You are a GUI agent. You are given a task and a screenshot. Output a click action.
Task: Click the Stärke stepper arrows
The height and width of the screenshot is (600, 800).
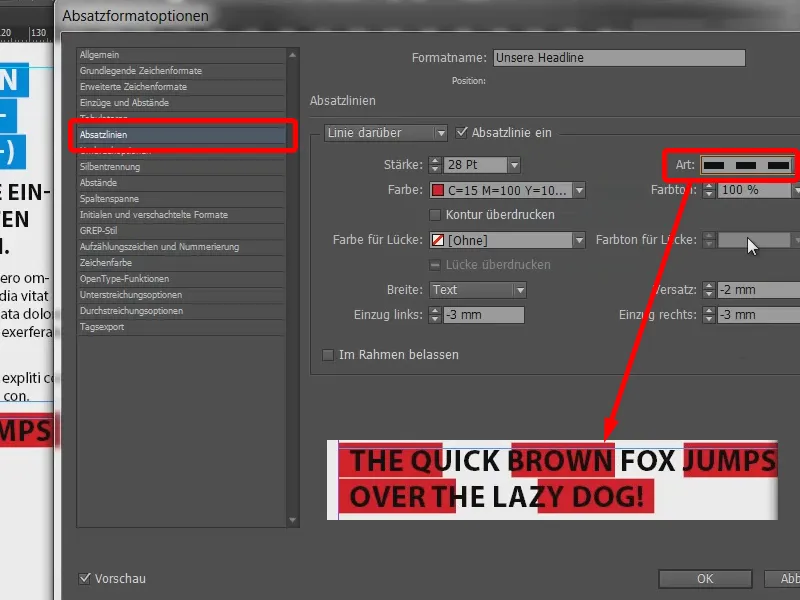pyautogui.click(x=435, y=165)
